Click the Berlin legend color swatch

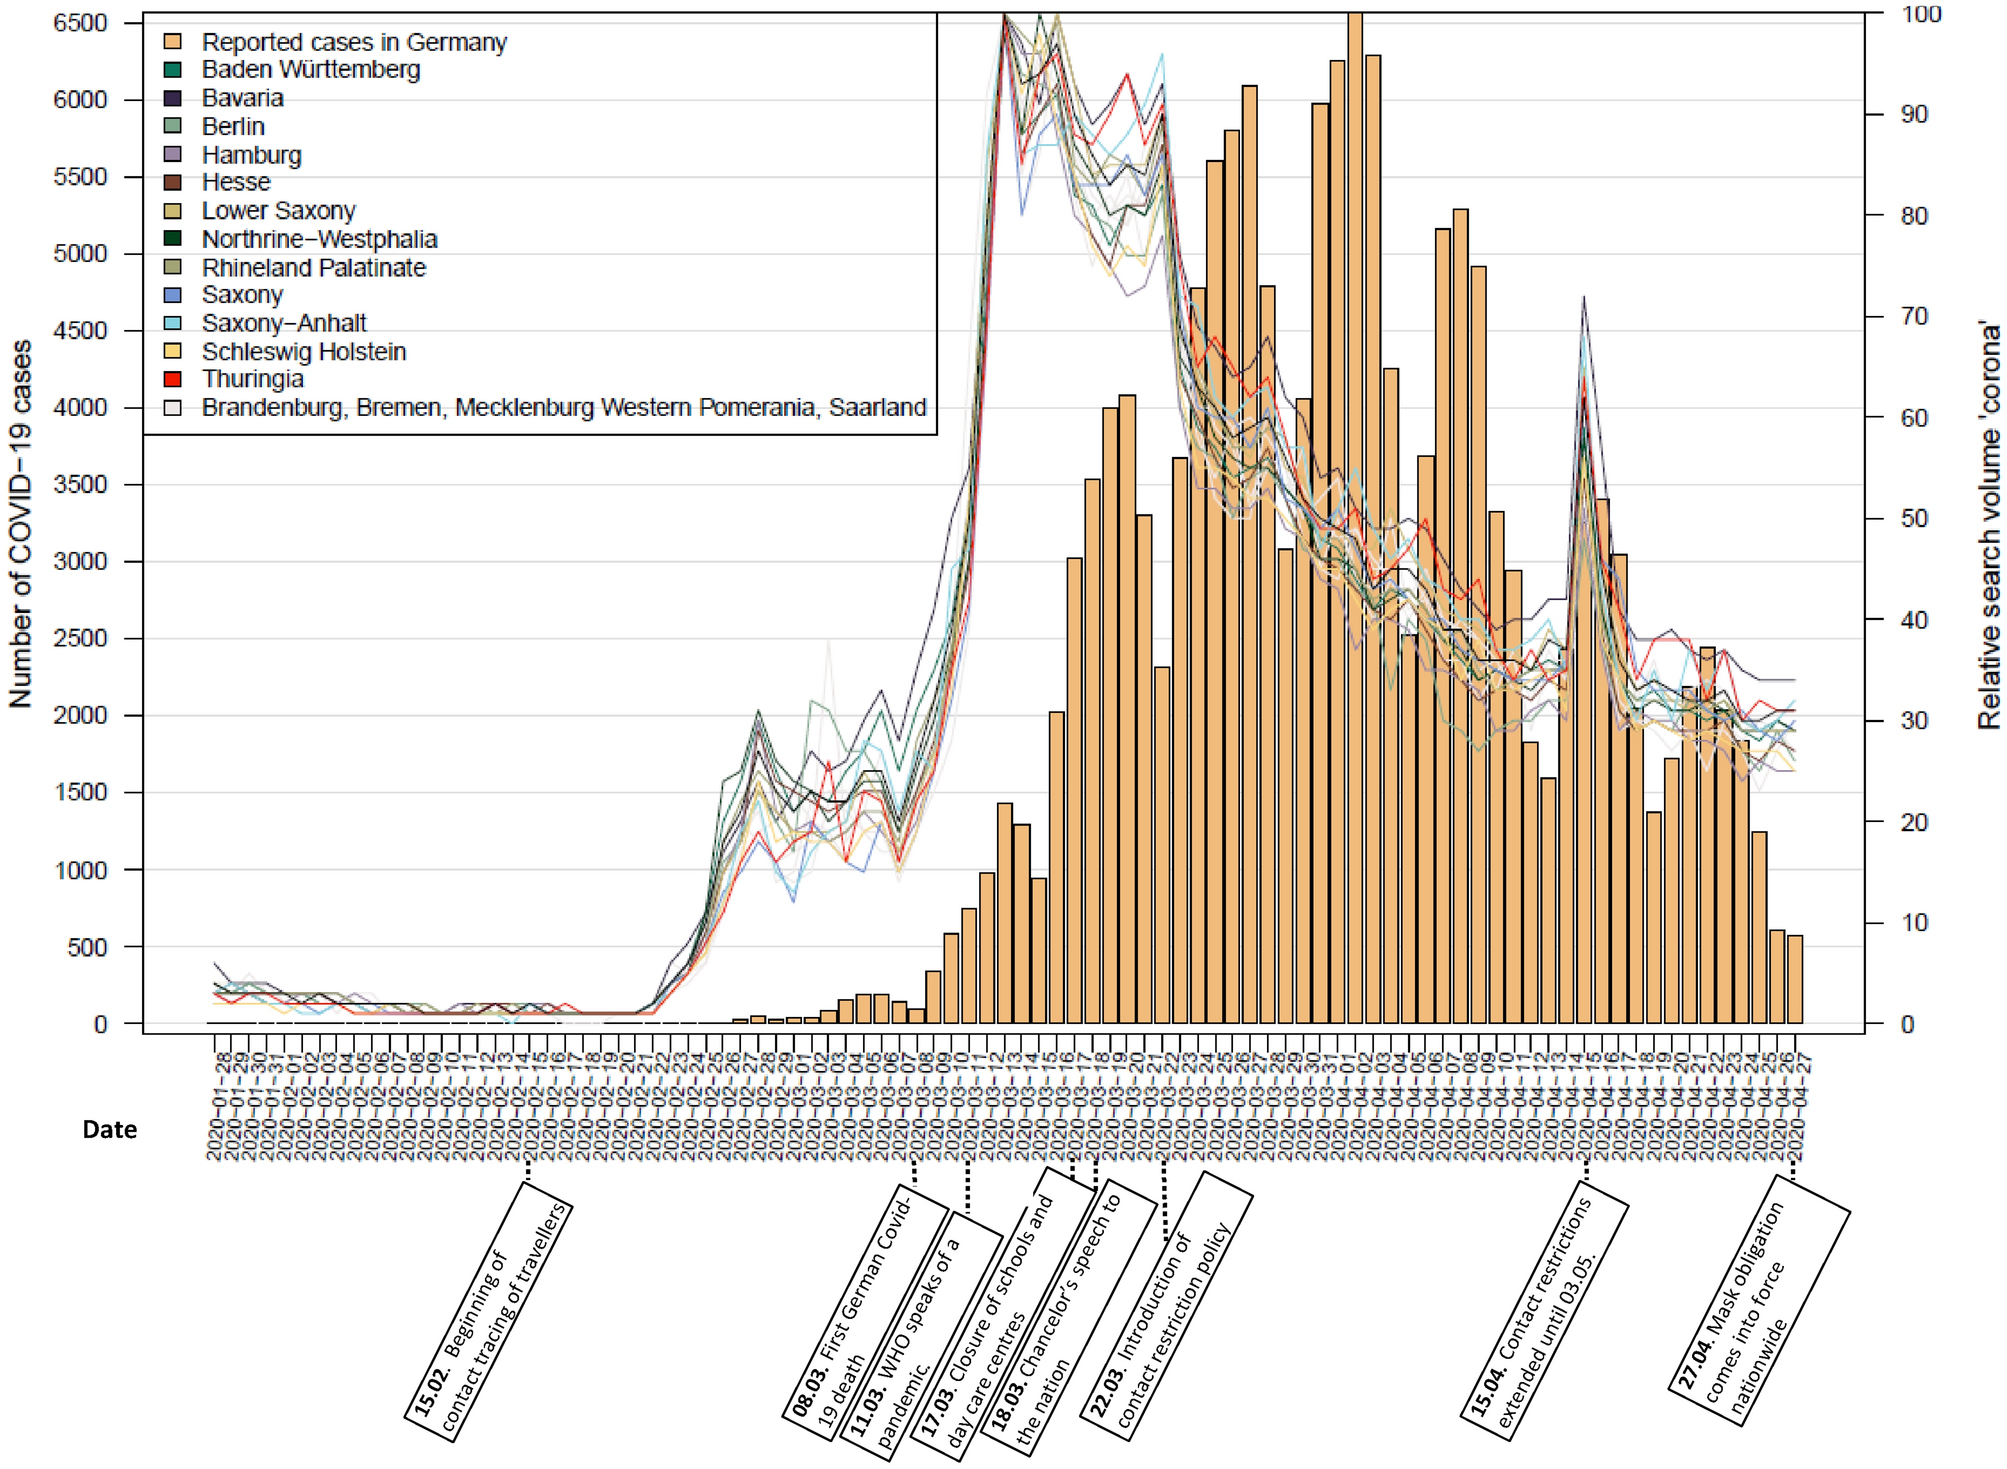pos(173,126)
